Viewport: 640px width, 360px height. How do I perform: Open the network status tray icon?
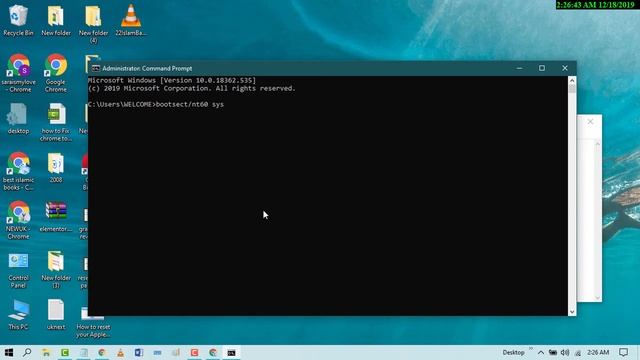pyautogui.click(x=578, y=352)
